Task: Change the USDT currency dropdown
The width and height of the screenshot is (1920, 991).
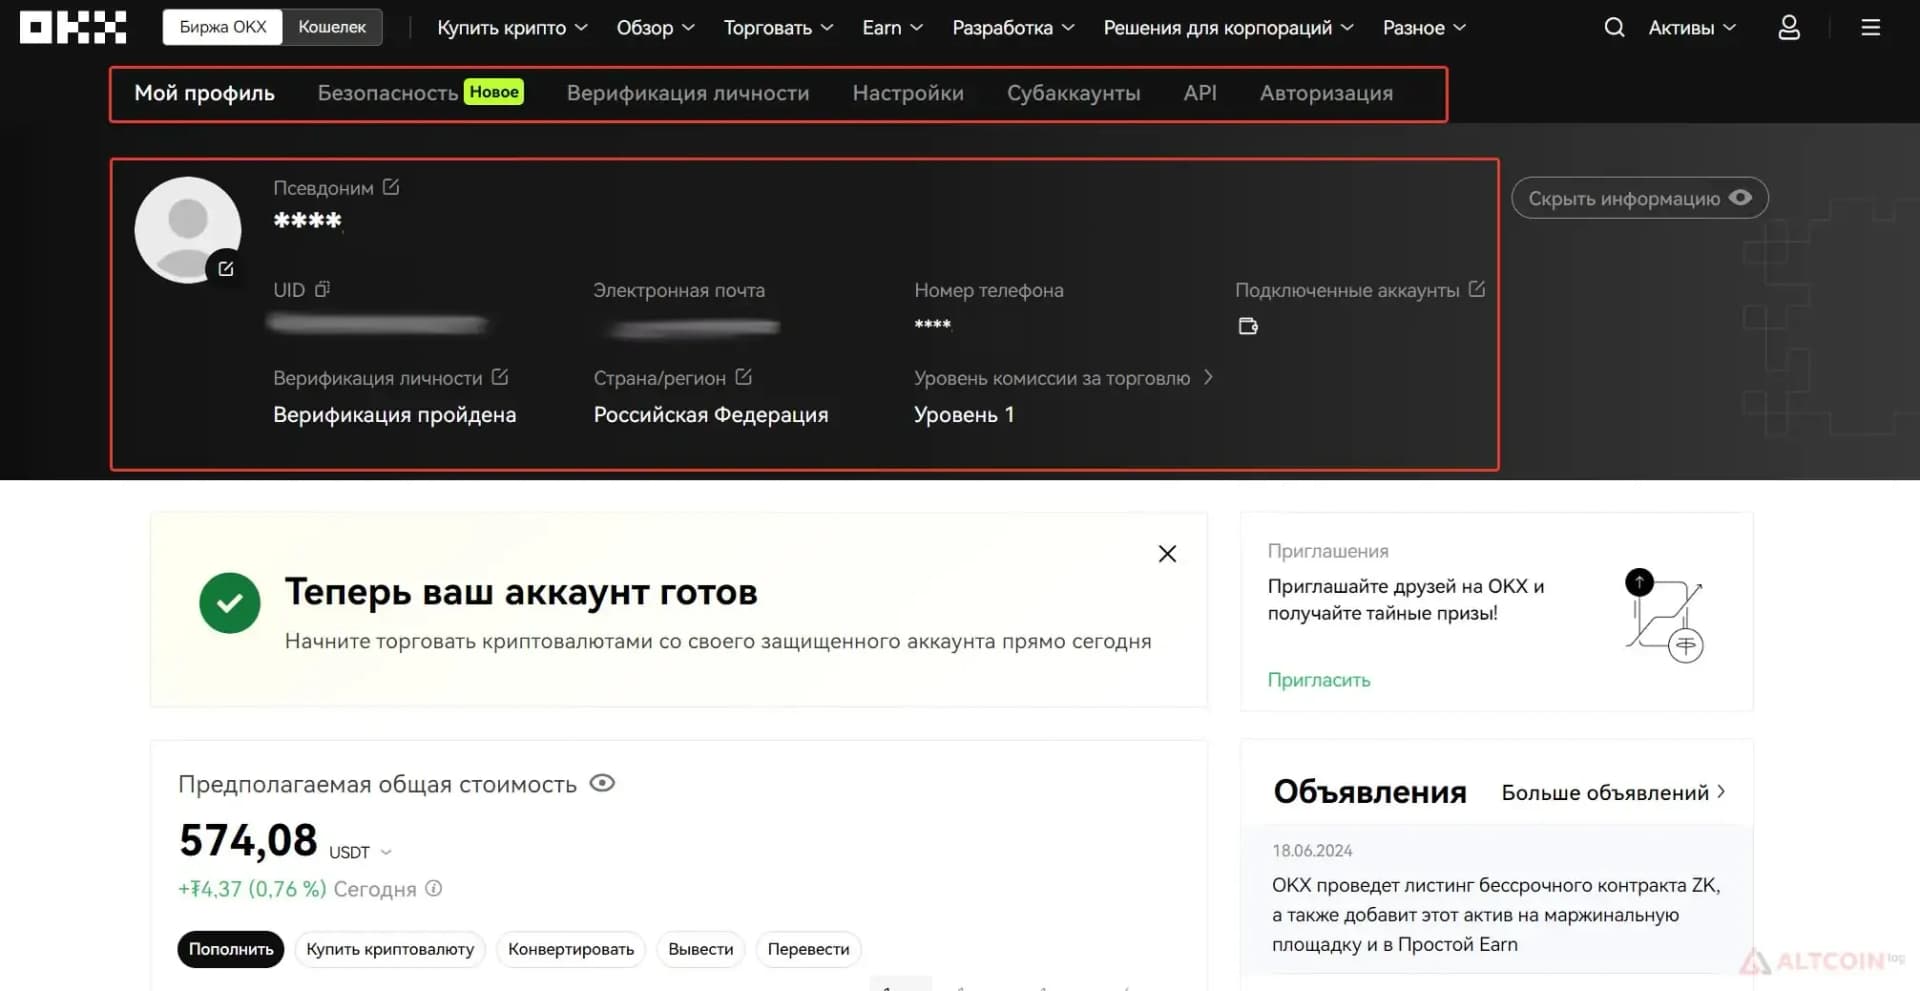Action: [x=360, y=852]
